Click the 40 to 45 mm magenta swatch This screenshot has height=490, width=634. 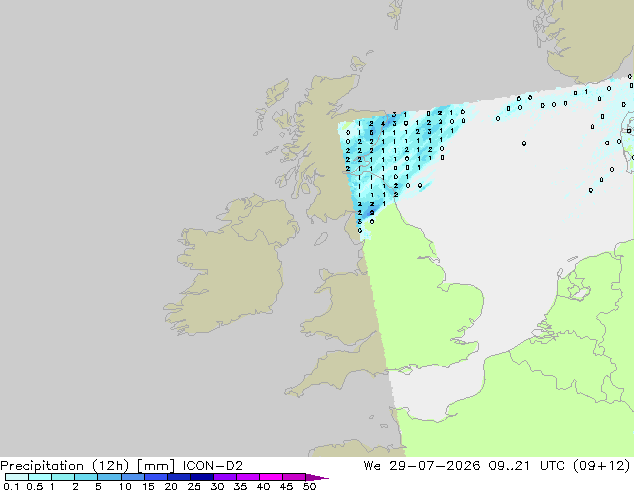[x=271, y=477]
